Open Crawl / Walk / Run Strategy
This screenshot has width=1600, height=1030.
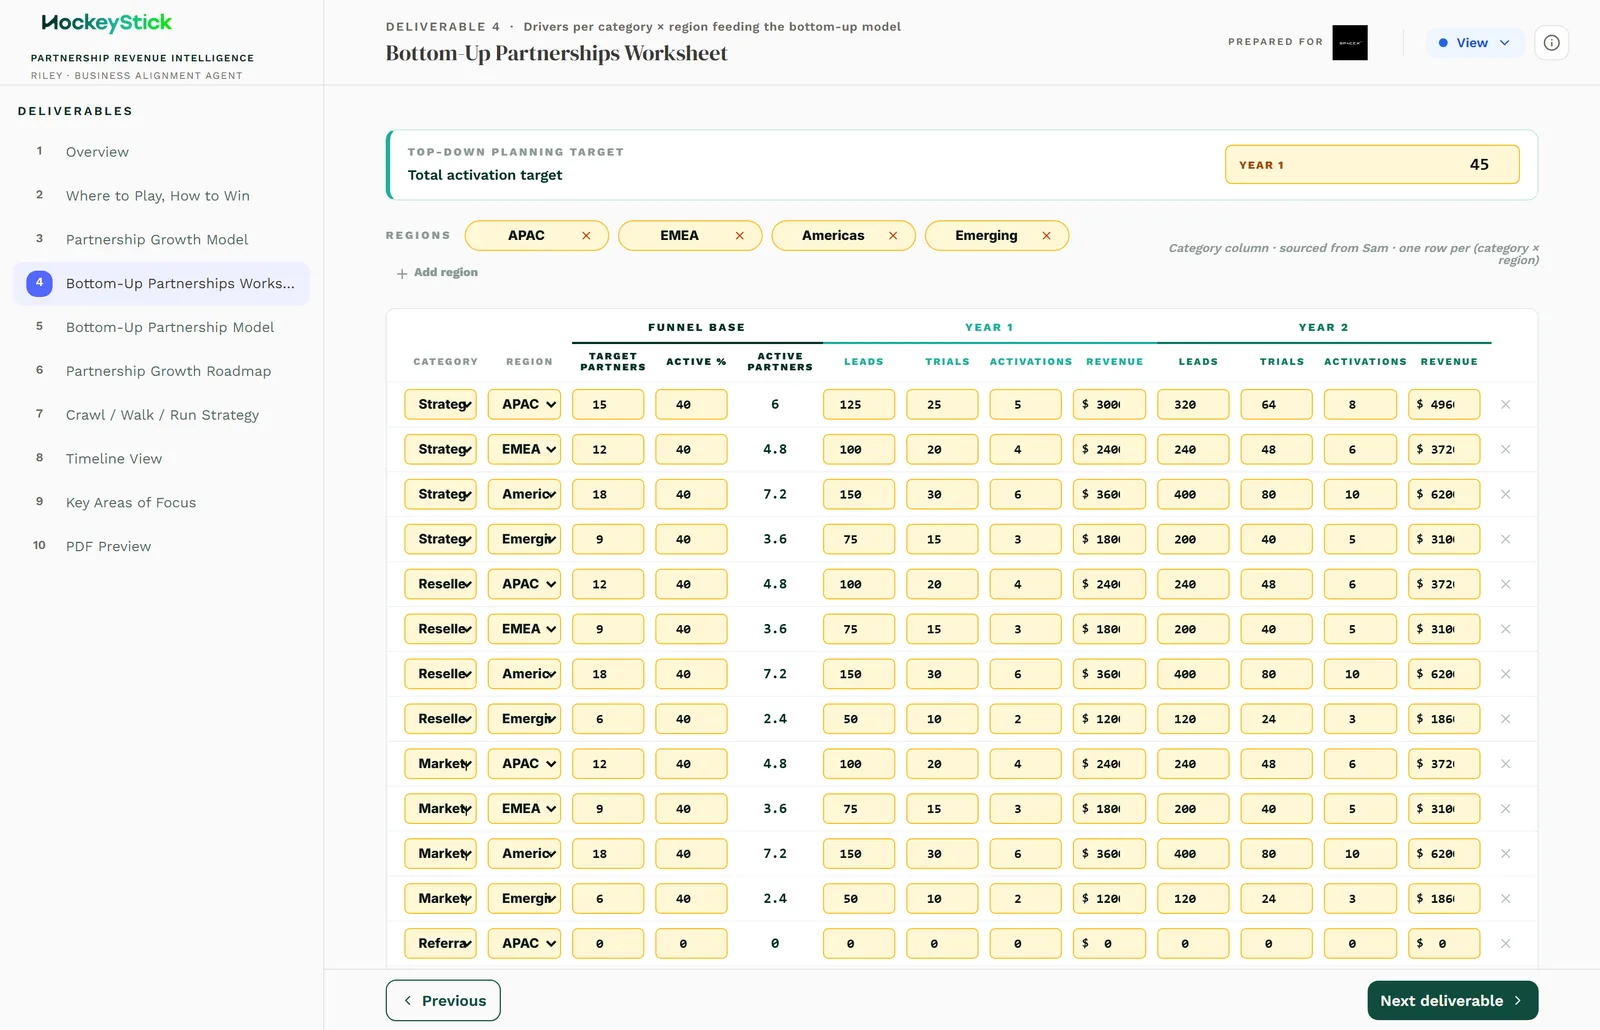point(162,415)
